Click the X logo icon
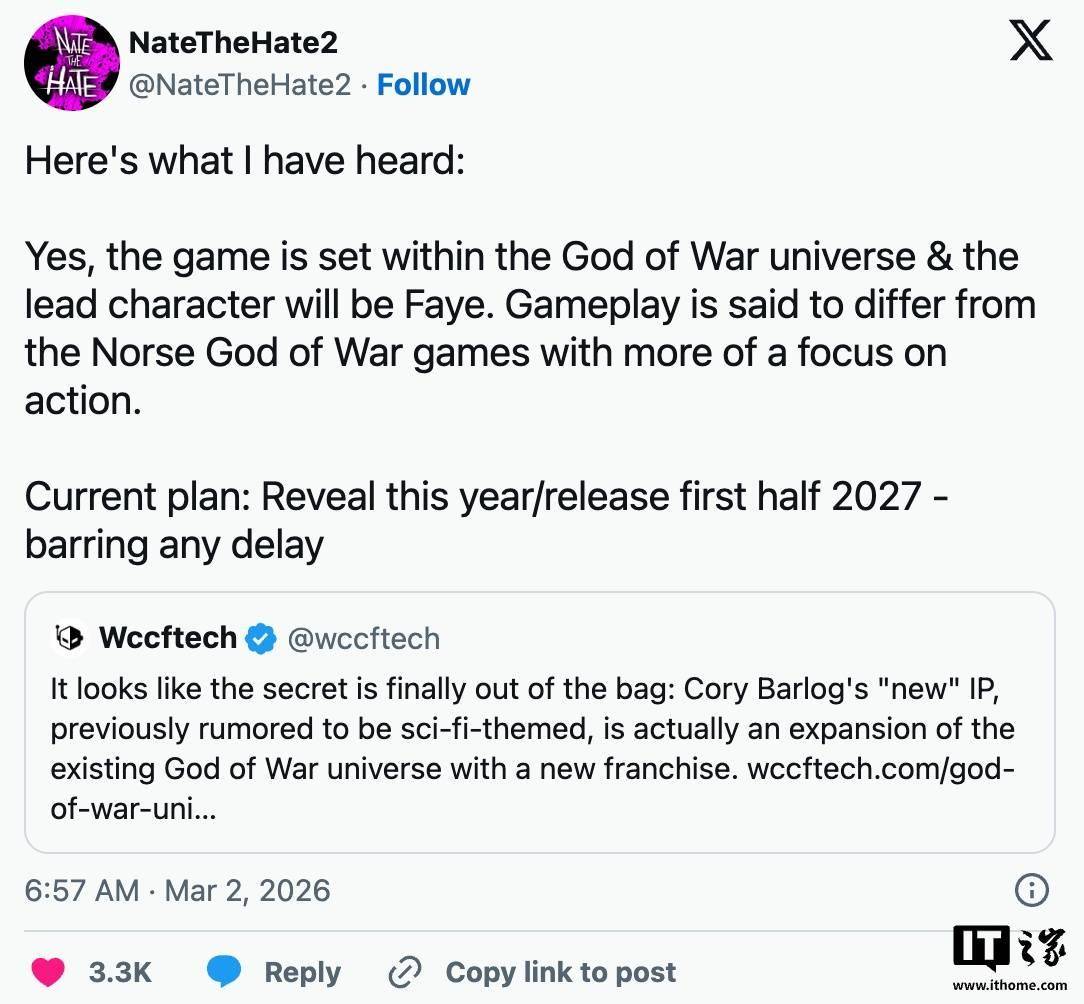This screenshot has width=1084, height=1004. point(1030,40)
